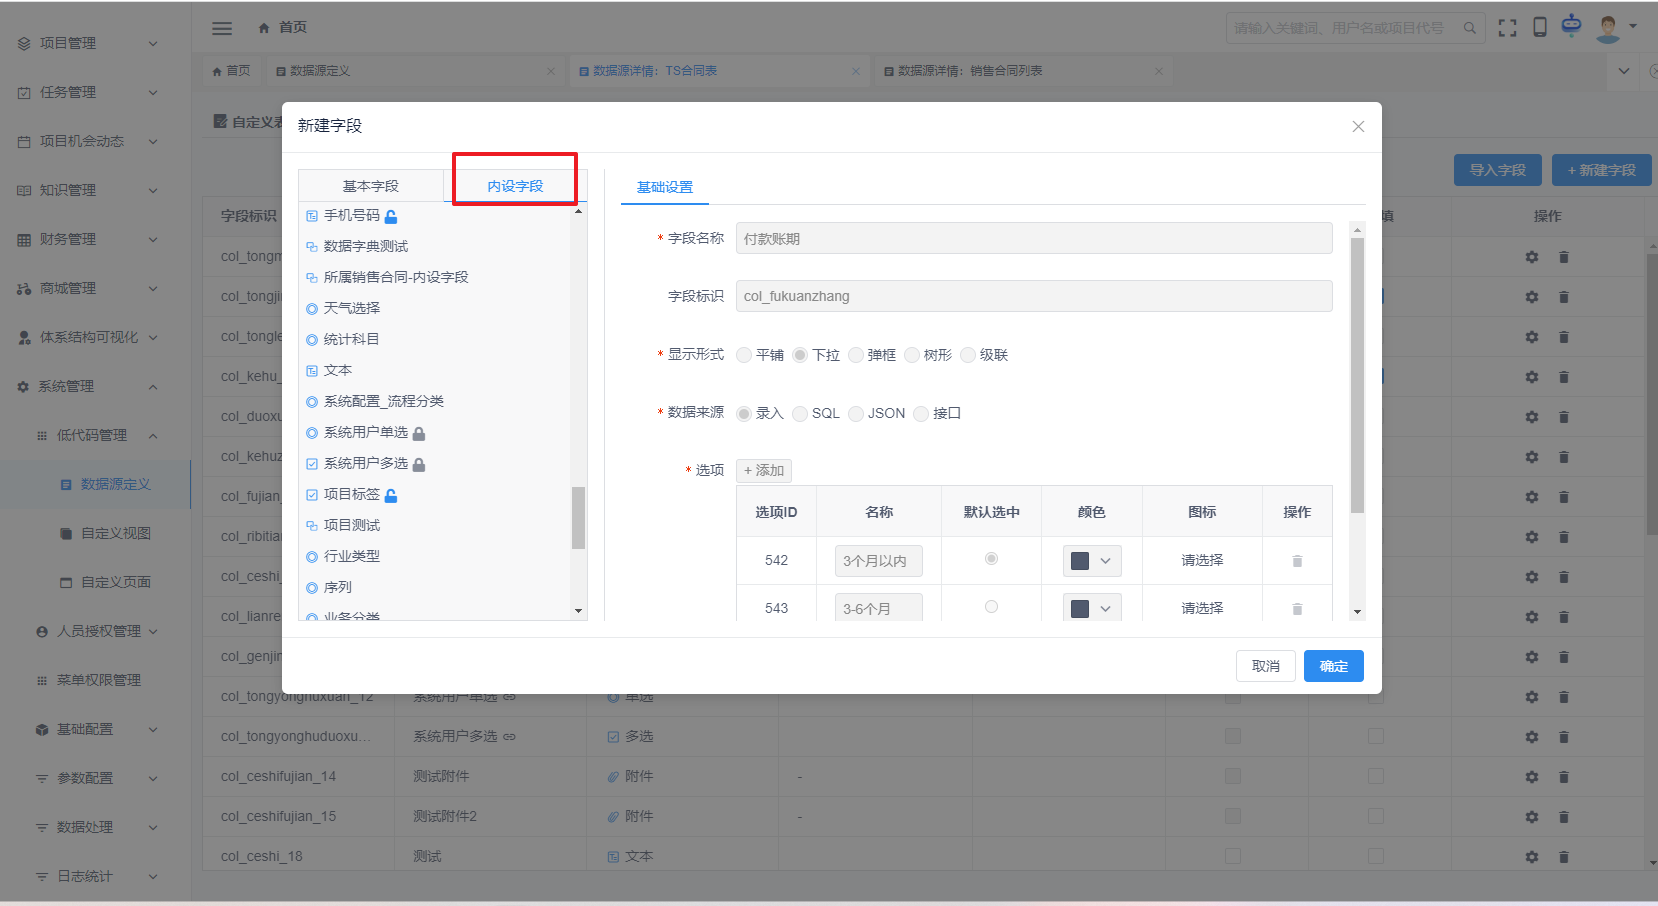Click the lock icon beside 系统用户单选
This screenshot has width=1658, height=906.
pos(419,433)
